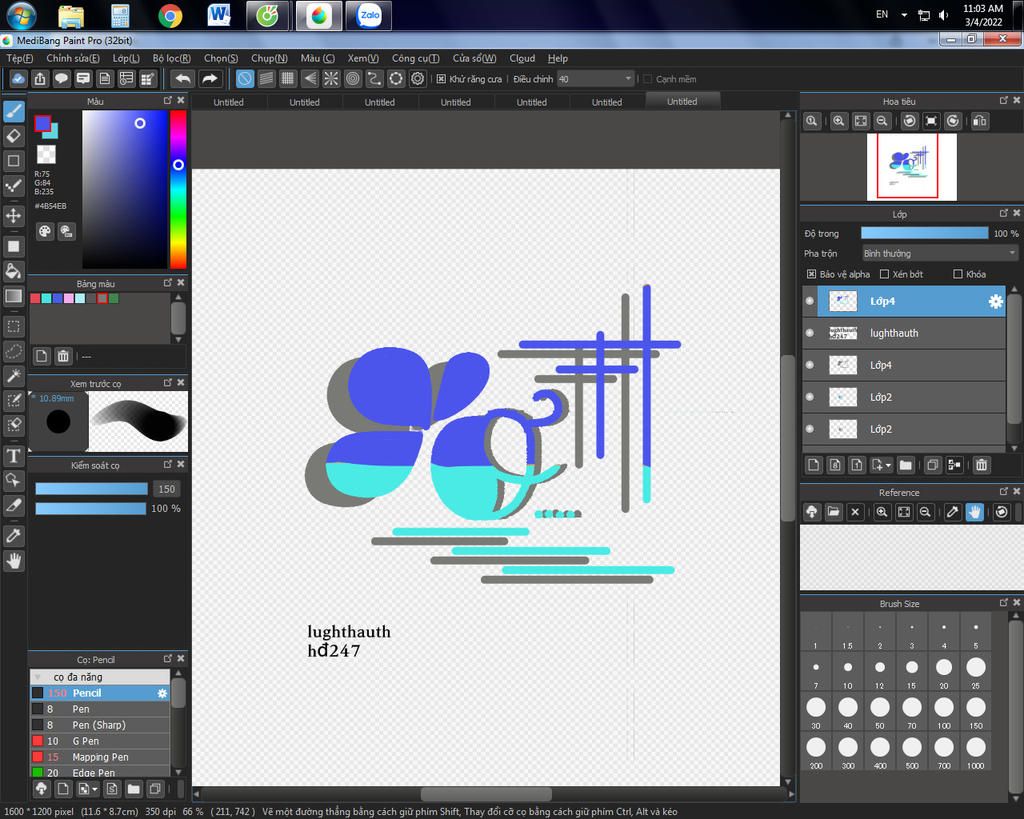Delete layer using the trash icon
Screen dimensions: 1024x819
pyautogui.click(x=982, y=465)
